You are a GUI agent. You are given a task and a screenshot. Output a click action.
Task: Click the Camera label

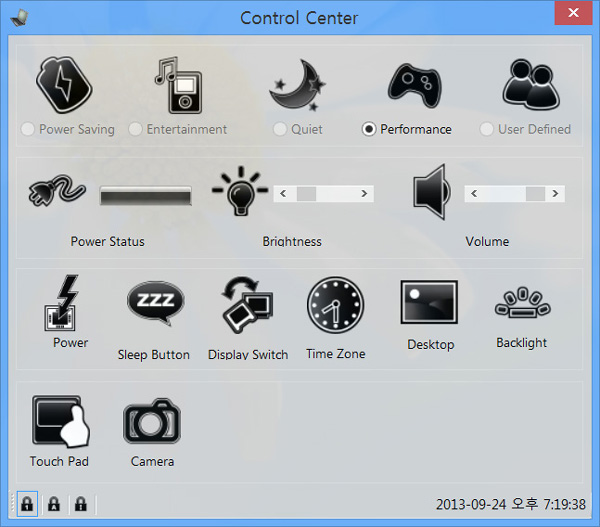click(152, 461)
